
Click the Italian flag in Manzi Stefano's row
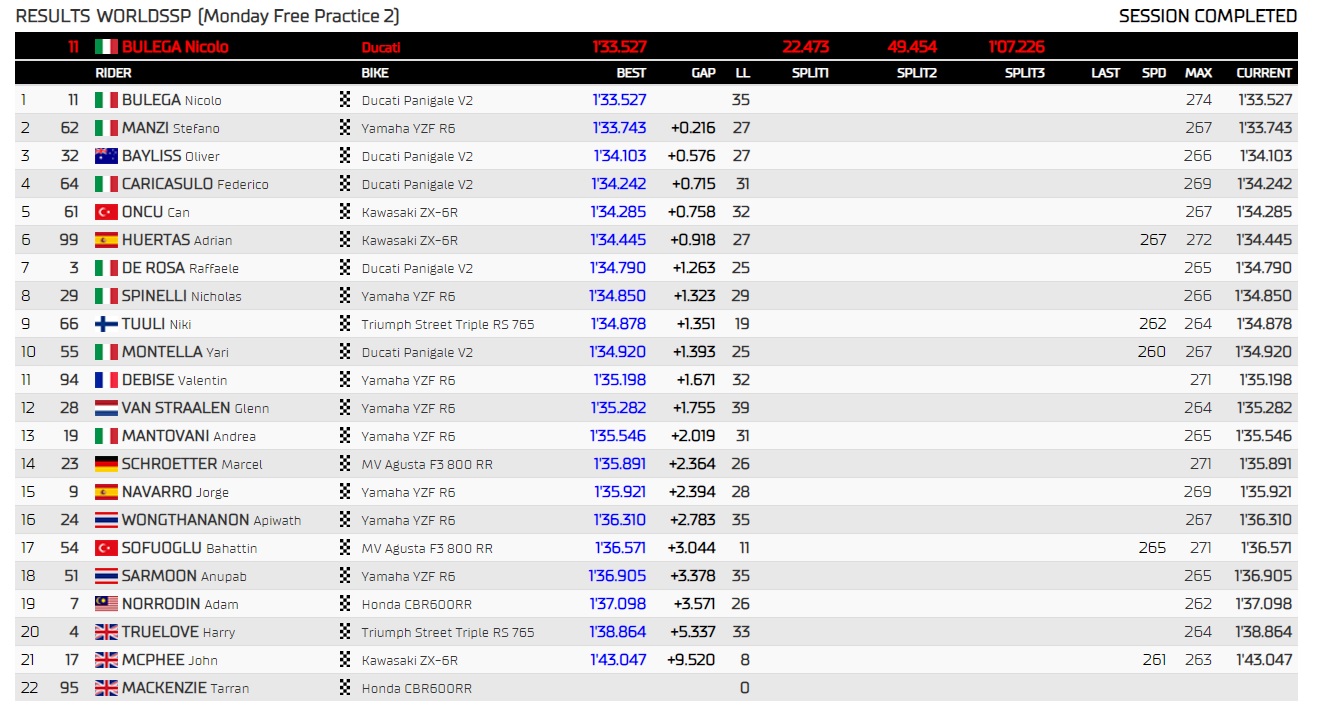pos(106,128)
